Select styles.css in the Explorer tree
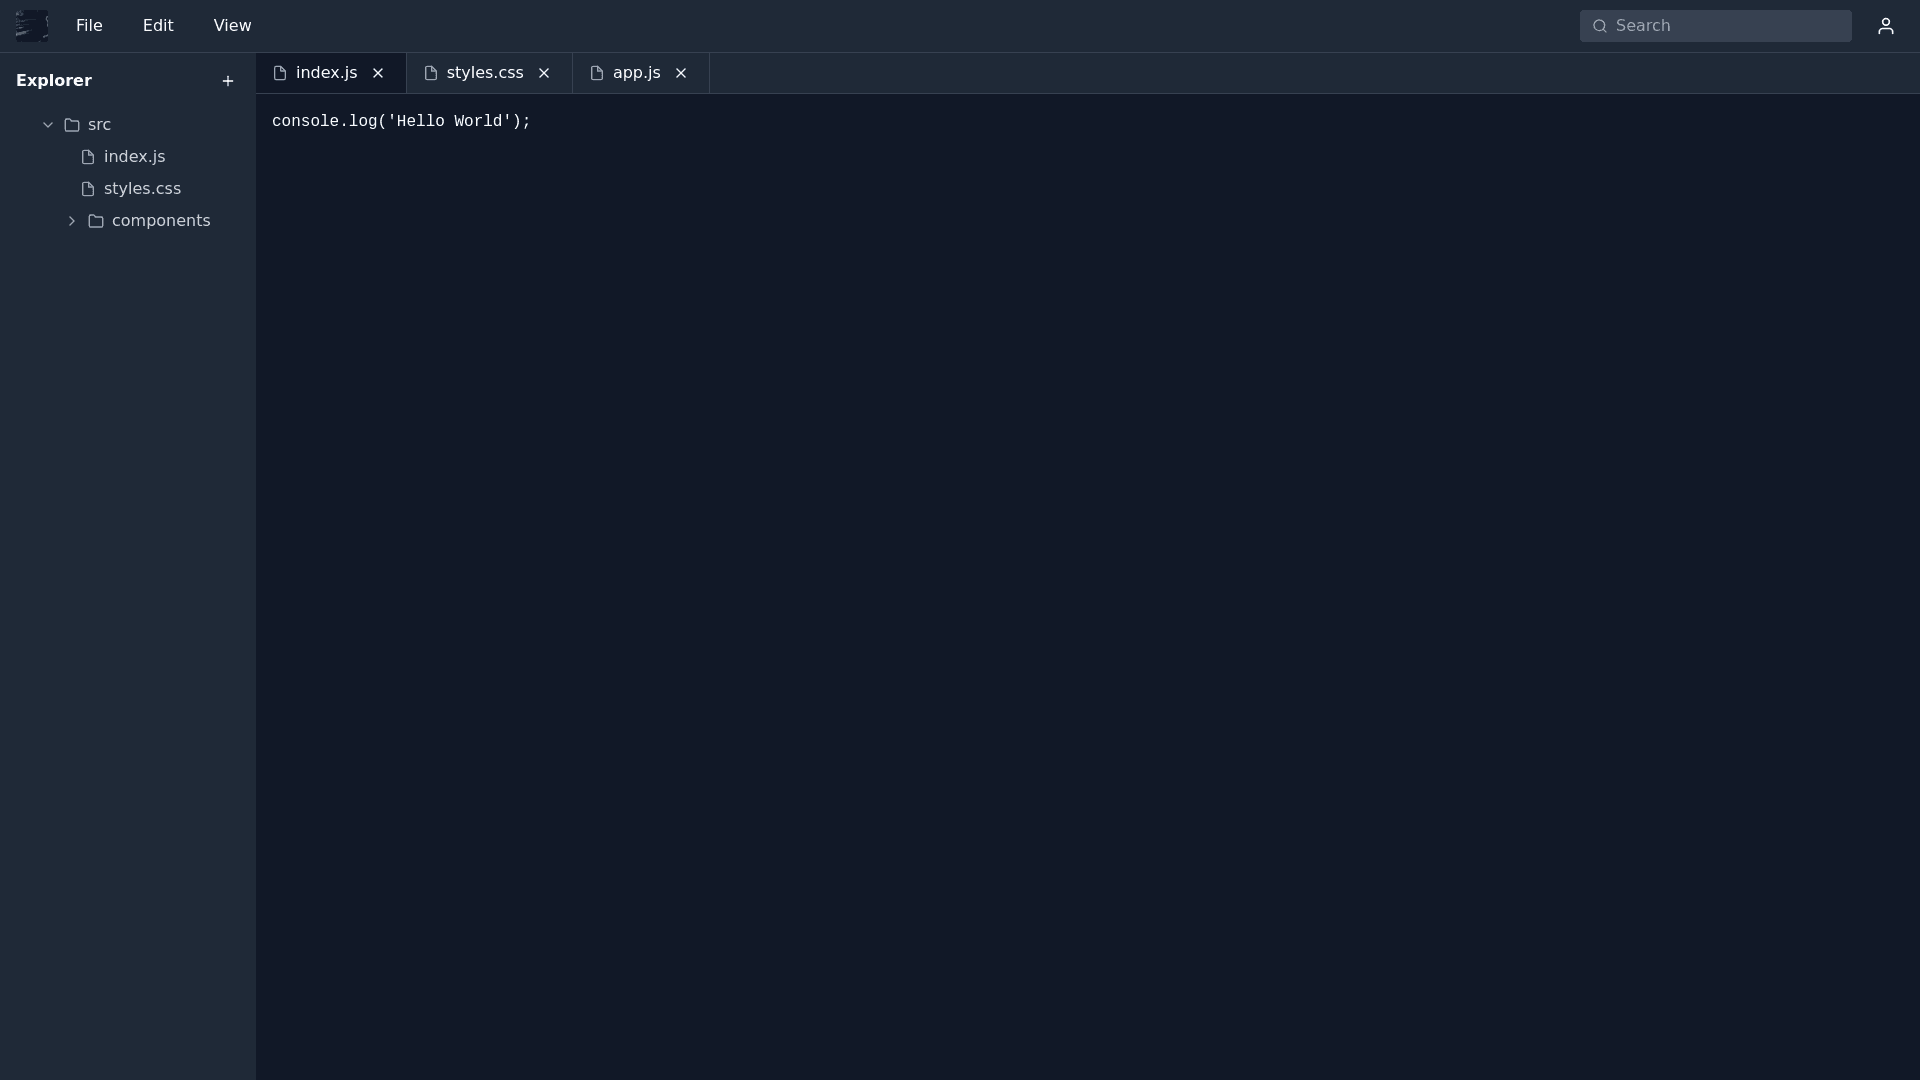1920x1080 pixels. coord(142,189)
